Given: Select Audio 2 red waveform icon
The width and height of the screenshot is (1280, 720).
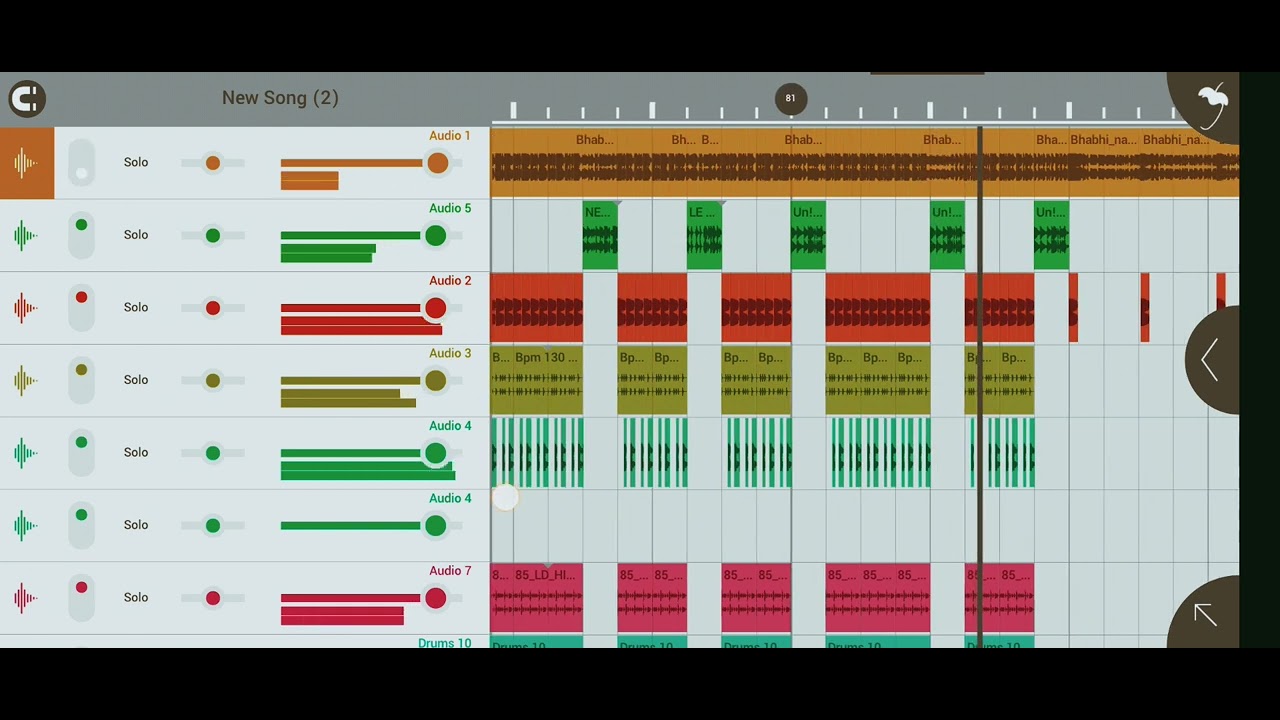Looking at the screenshot, I should pos(26,307).
